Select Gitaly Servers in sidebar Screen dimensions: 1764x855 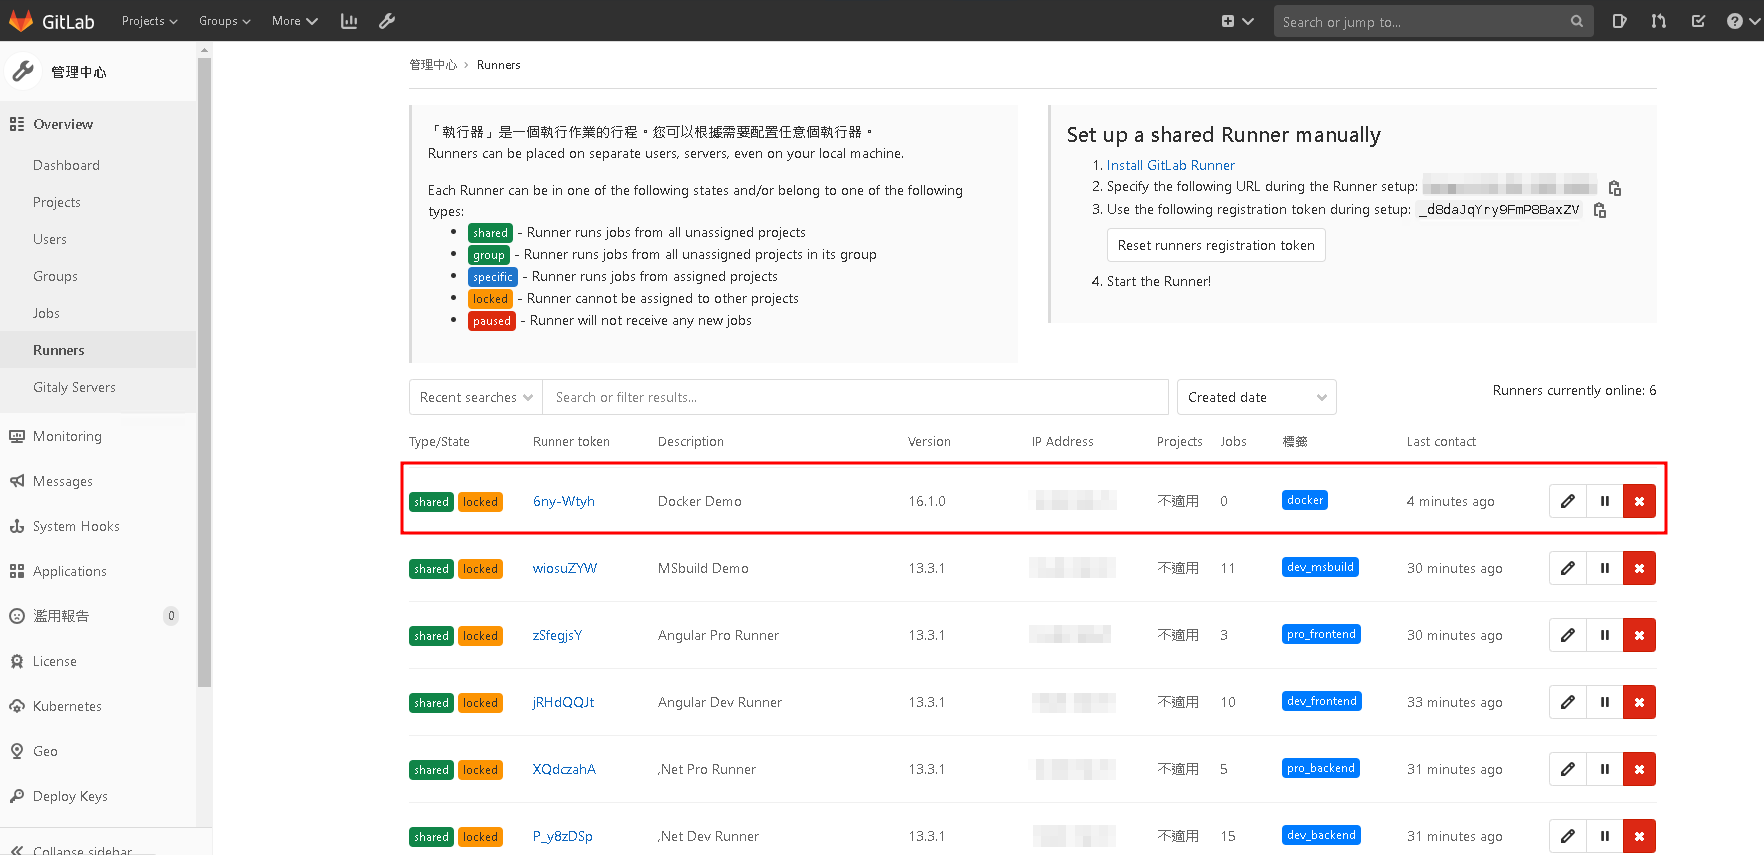[74, 387]
